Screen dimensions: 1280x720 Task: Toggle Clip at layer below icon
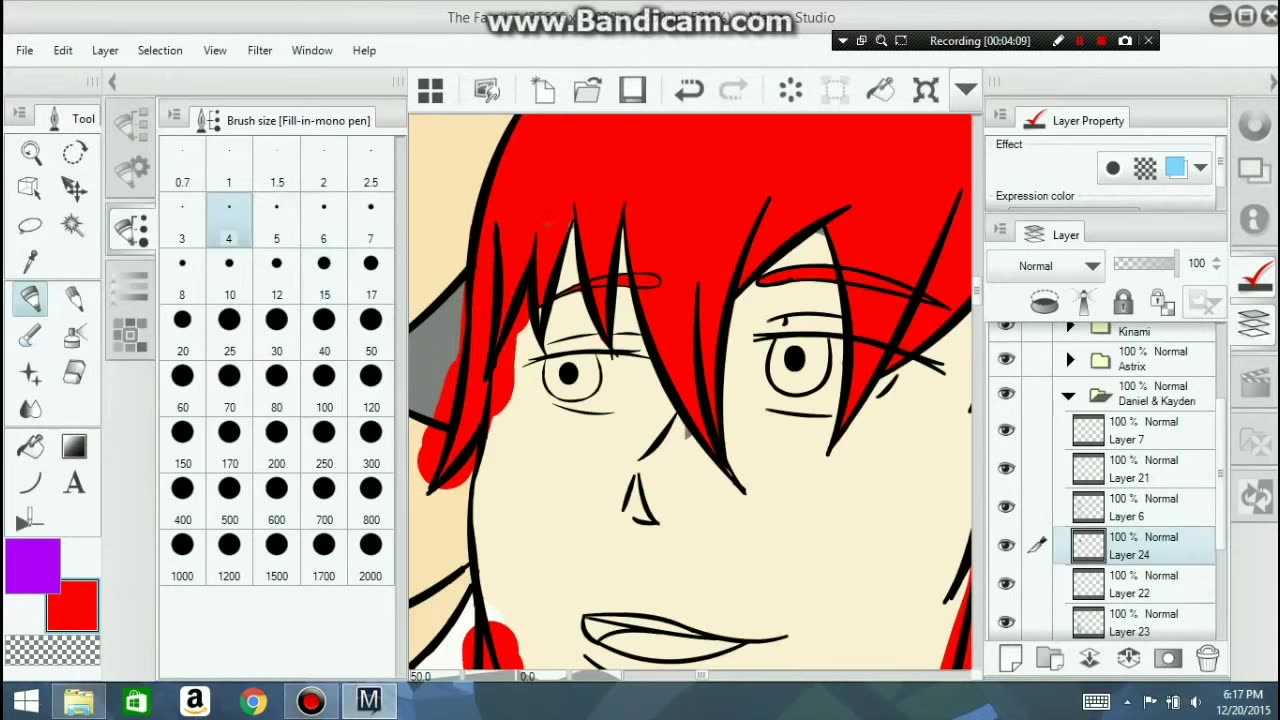tap(1044, 301)
